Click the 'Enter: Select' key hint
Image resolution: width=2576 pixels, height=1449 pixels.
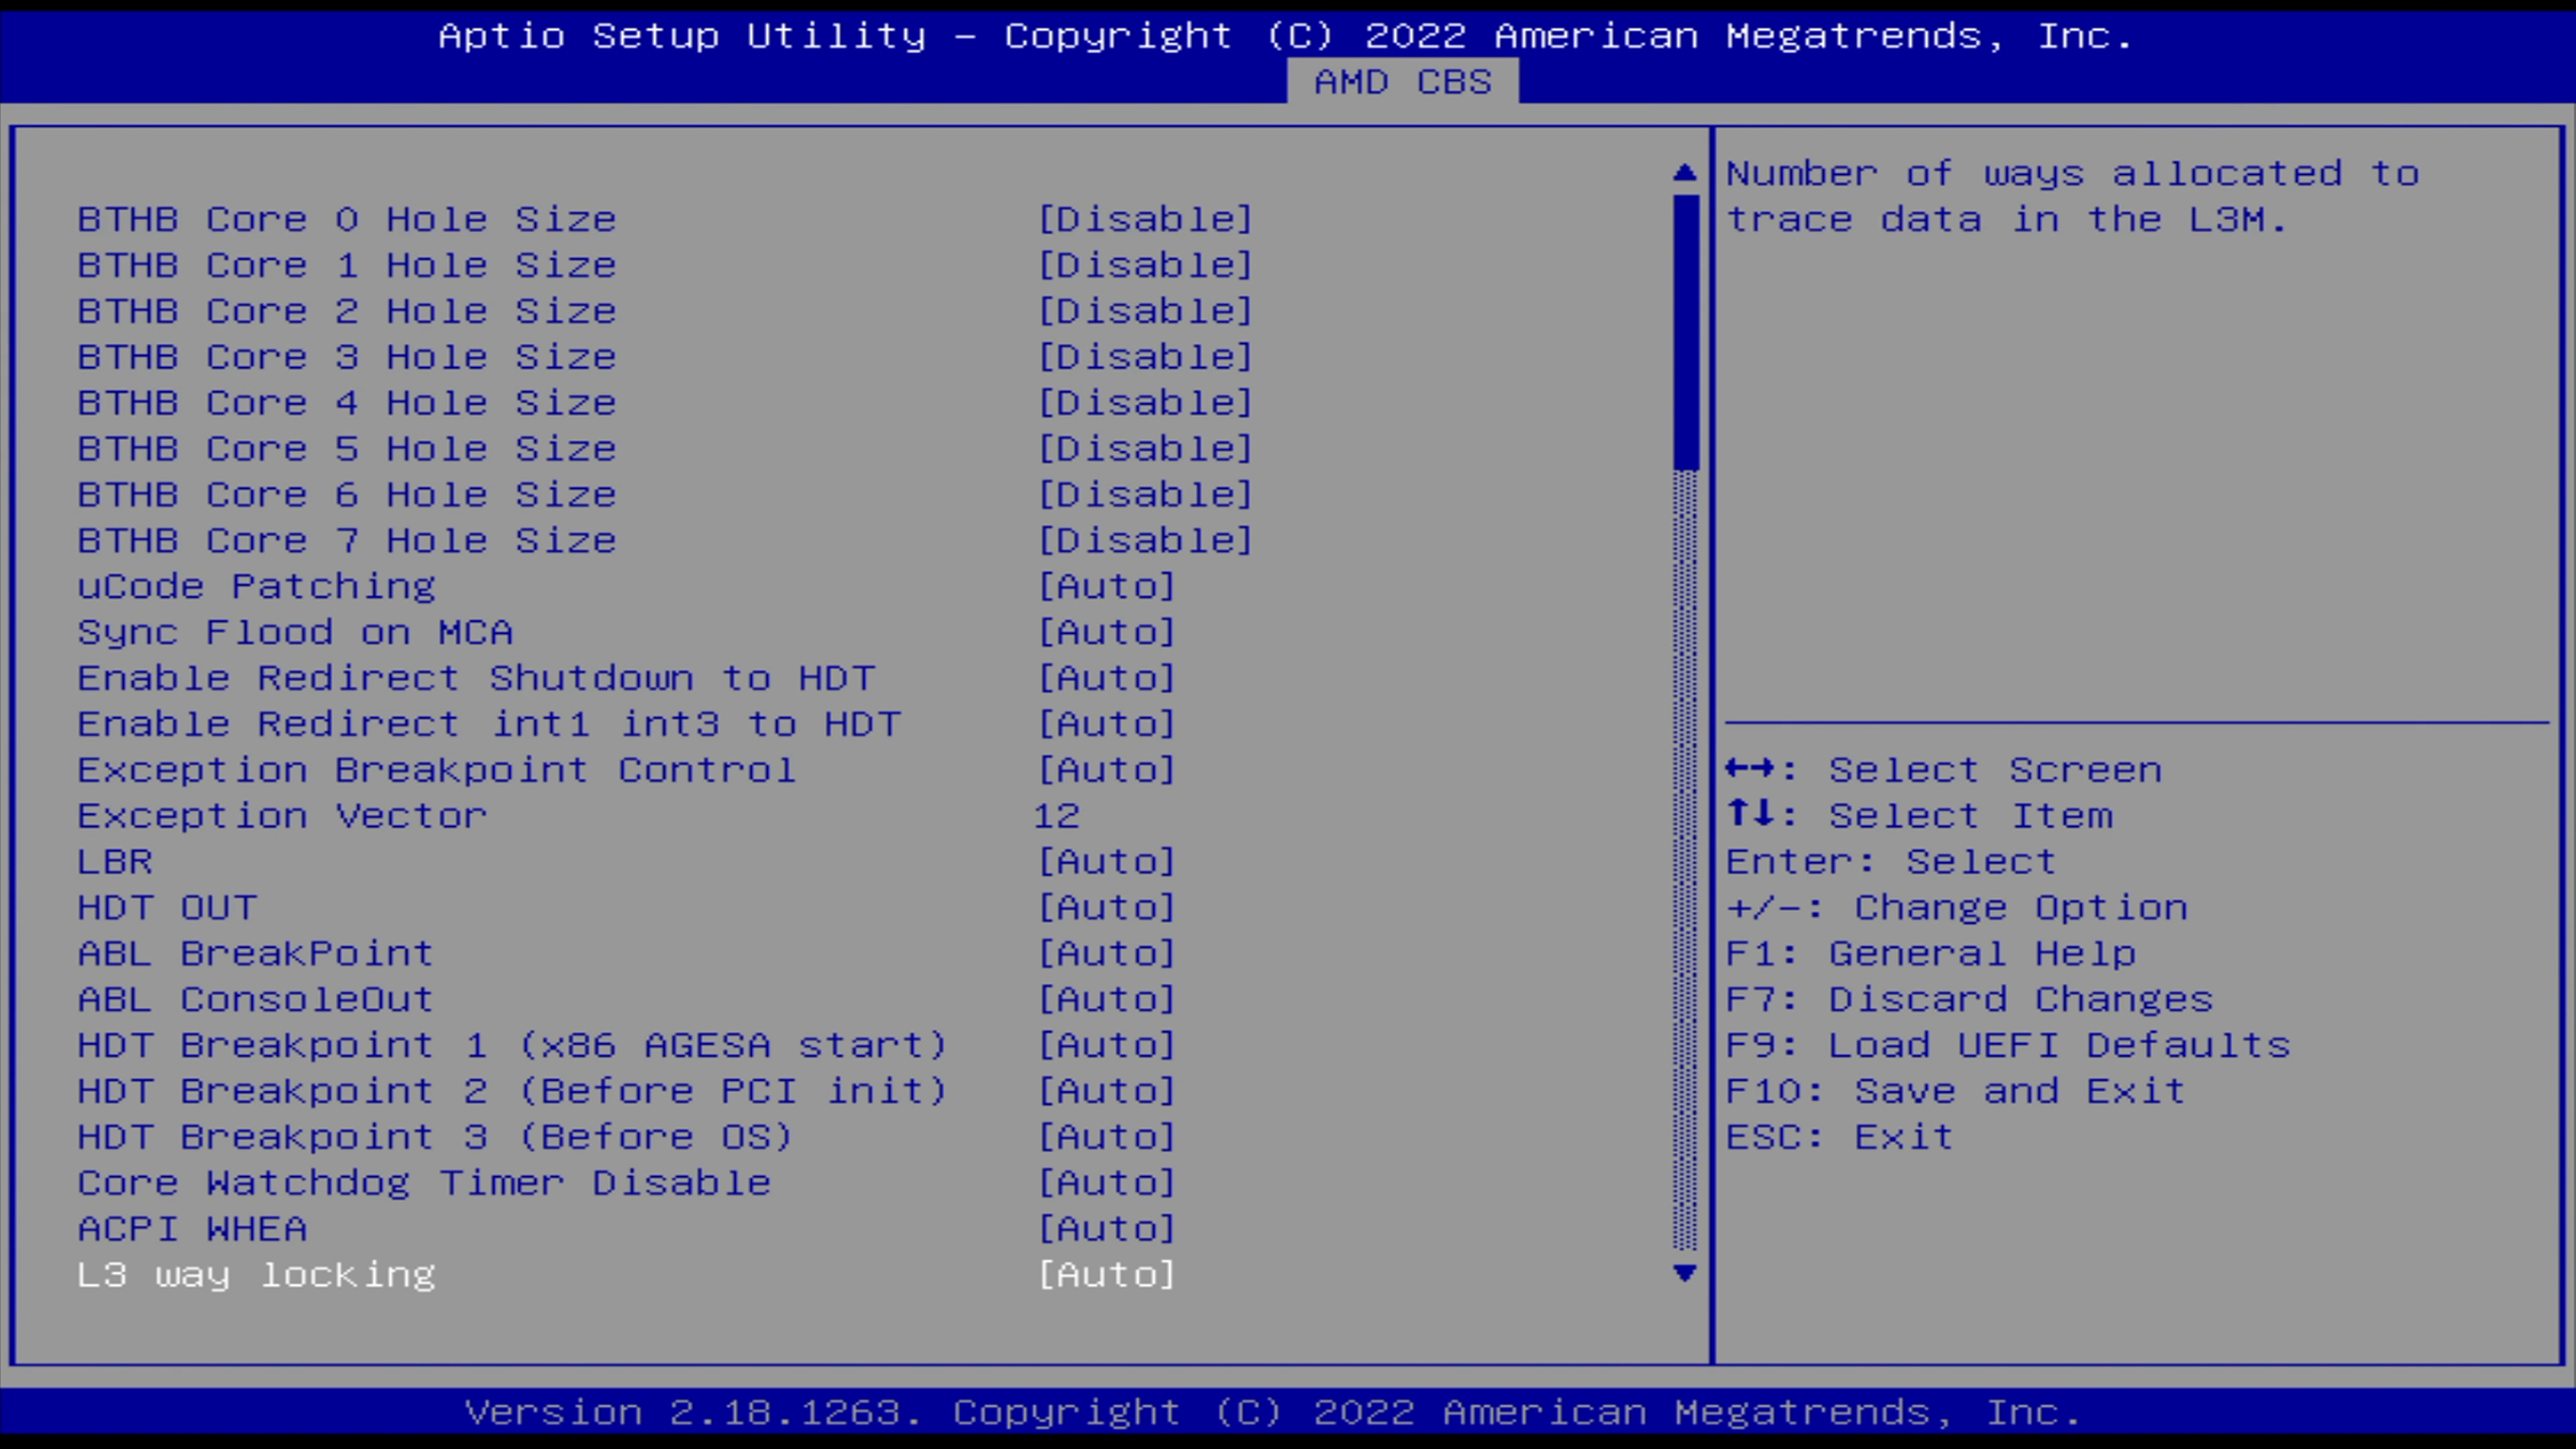[x=1890, y=862]
